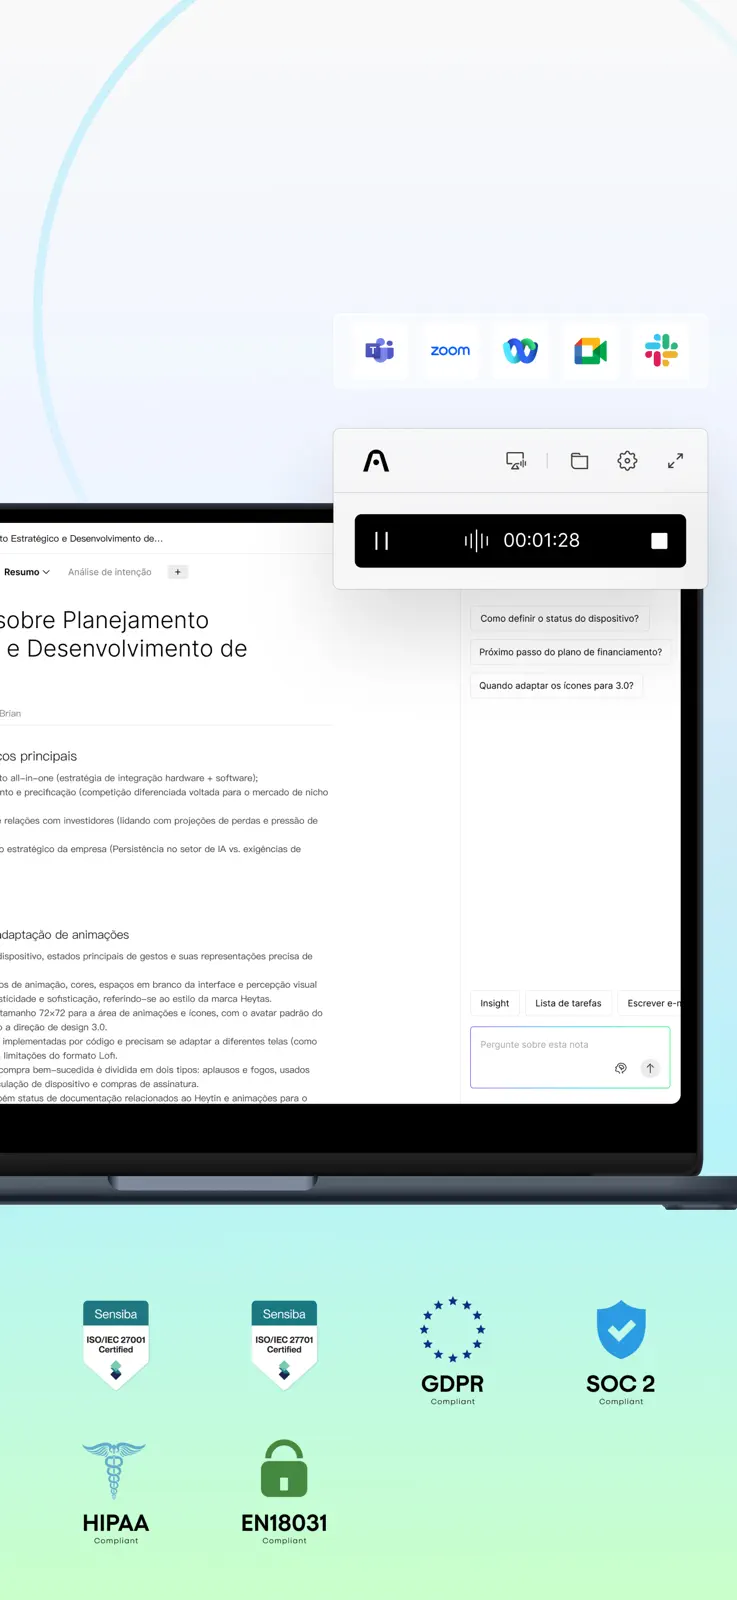Screen dimensions: 737x1600
Task: Click the Insight quick action
Action: pyautogui.click(x=494, y=1003)
